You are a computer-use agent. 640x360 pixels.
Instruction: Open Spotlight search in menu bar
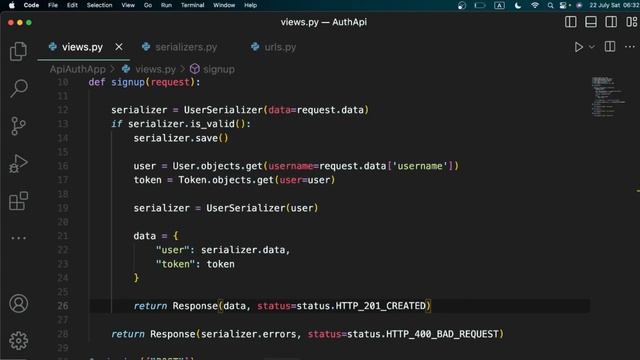[550, 5]
